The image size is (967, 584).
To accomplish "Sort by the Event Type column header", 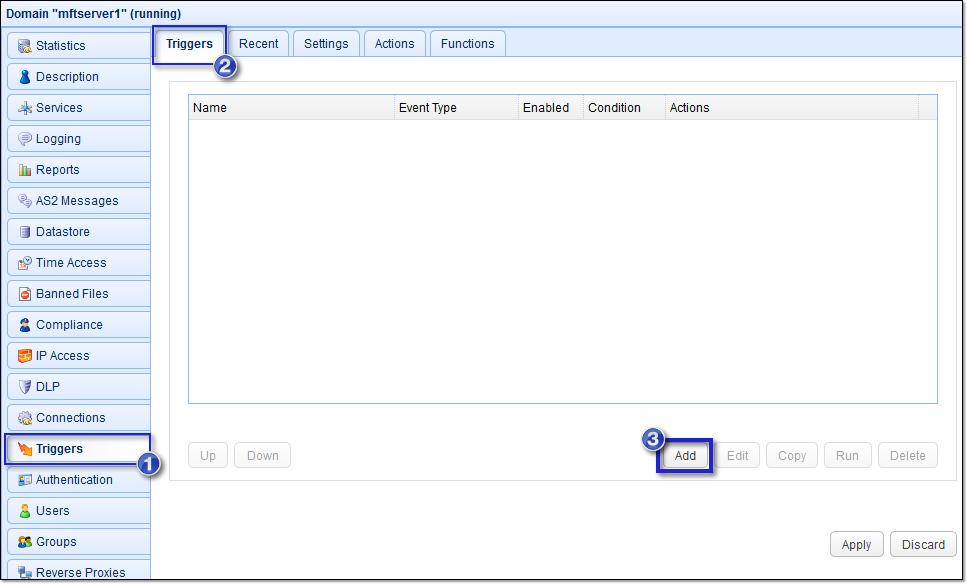I will point(428,108).
